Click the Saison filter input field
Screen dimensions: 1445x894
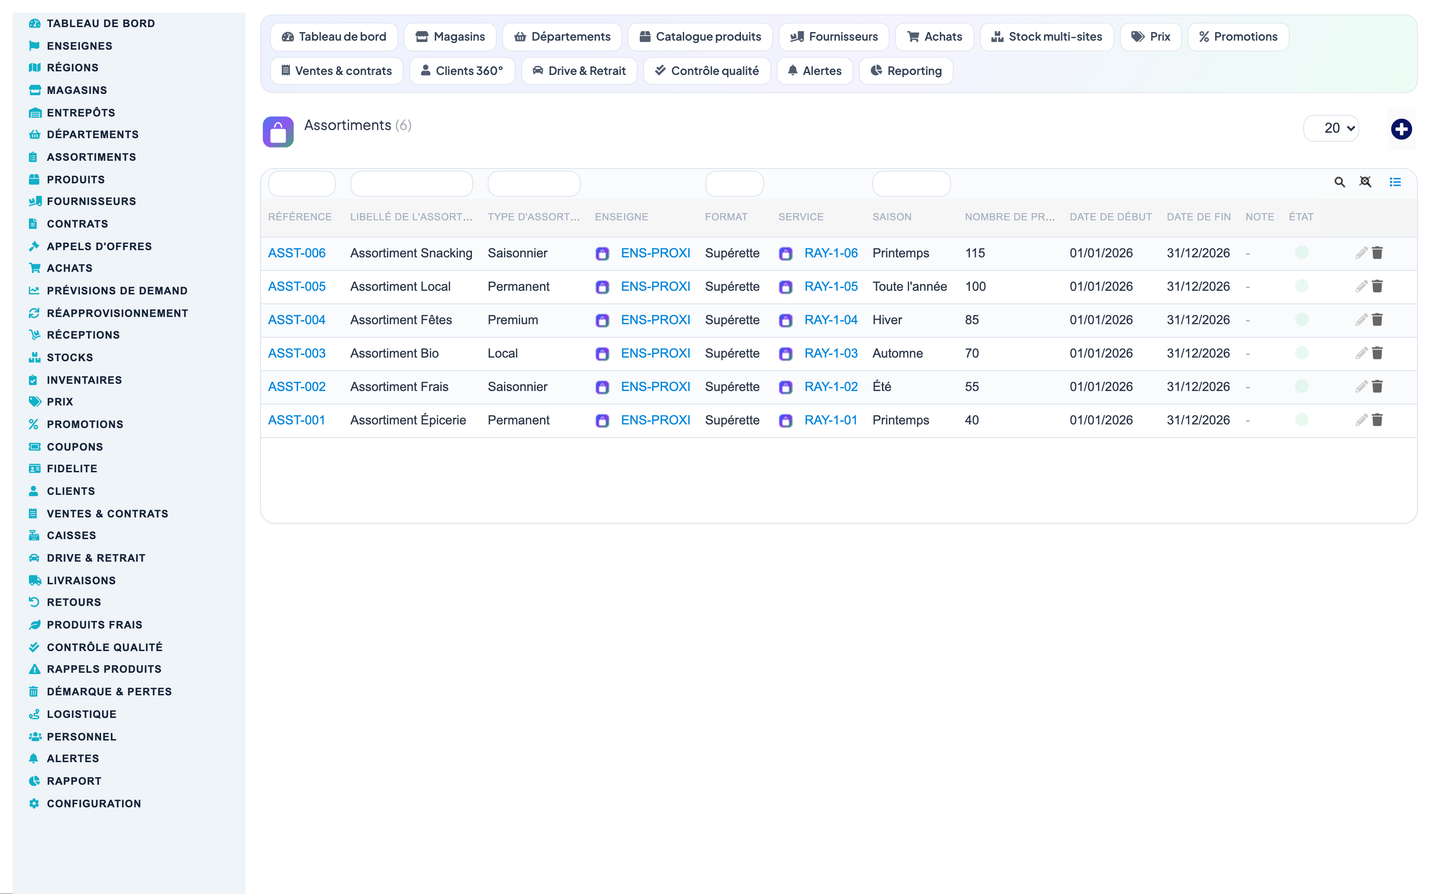pyautogui.click(x=911, y=184)
